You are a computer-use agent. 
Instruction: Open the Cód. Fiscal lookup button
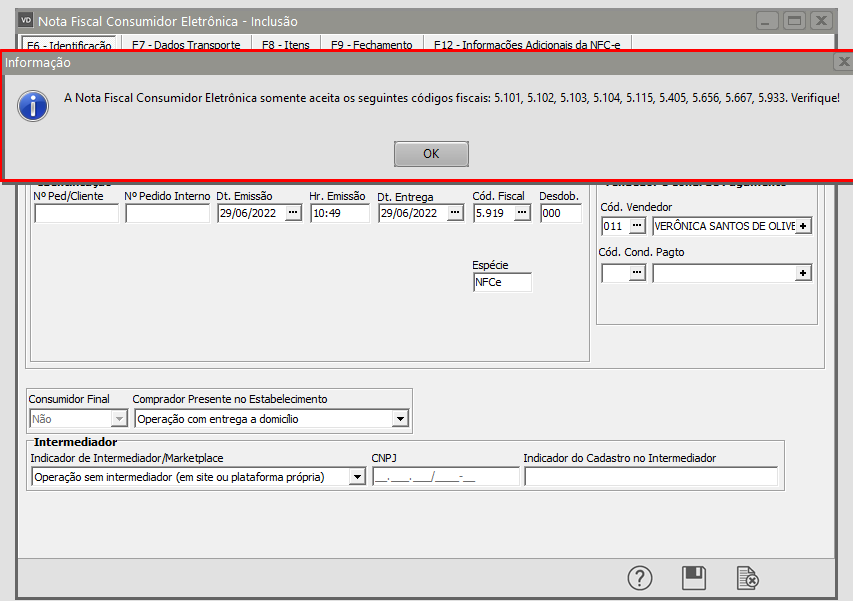tap(522, 213)
